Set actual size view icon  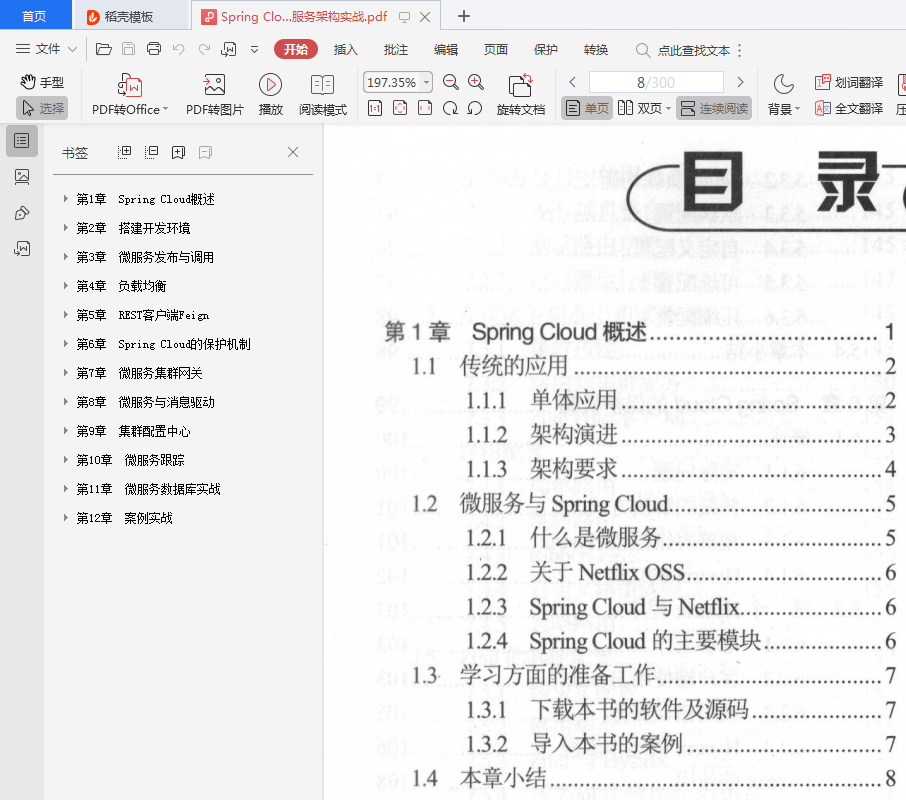point(375,108)
